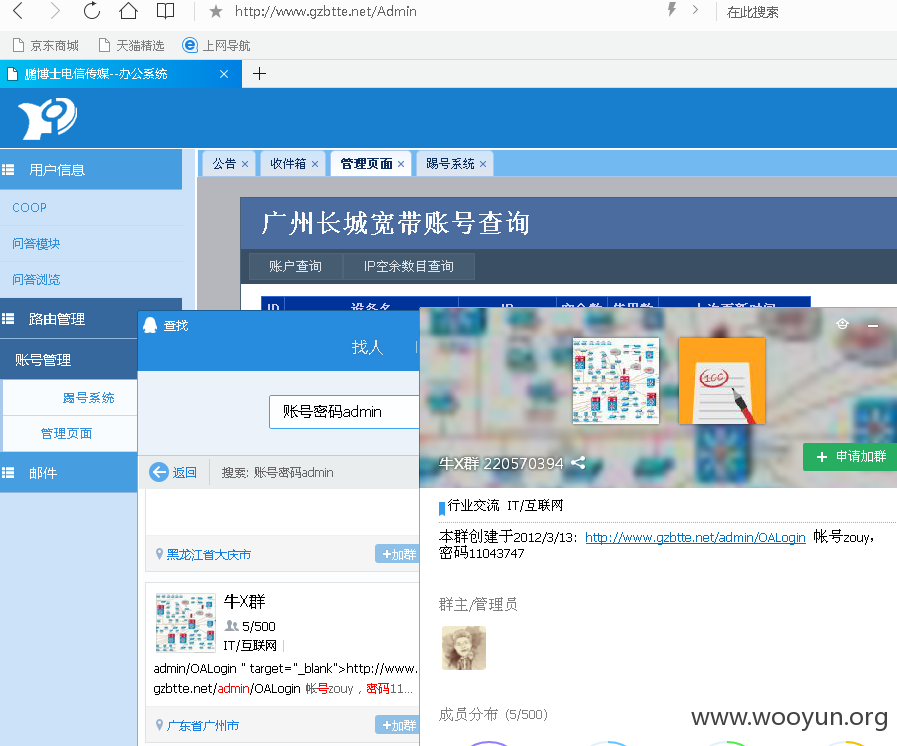The image size is (897, 746).
Task: Select the IP空余数目查询 menu item
Action: click(x=408, y=266)
